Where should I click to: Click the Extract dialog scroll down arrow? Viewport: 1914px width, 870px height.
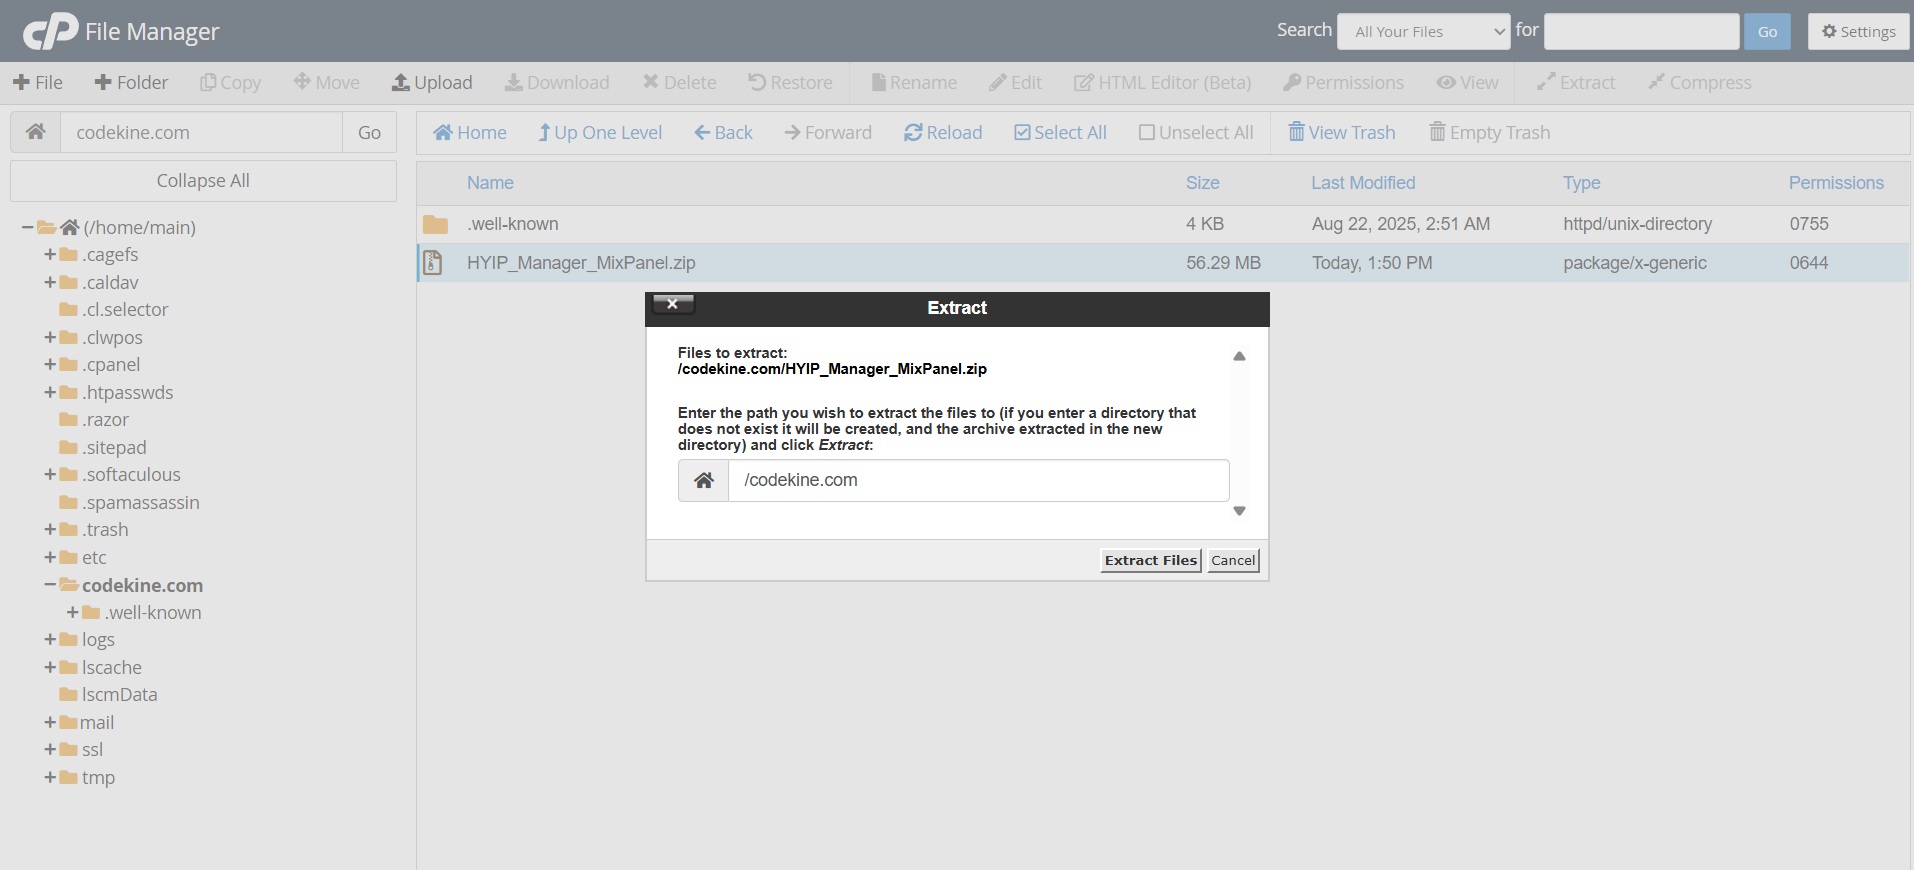coord(1239,511)
